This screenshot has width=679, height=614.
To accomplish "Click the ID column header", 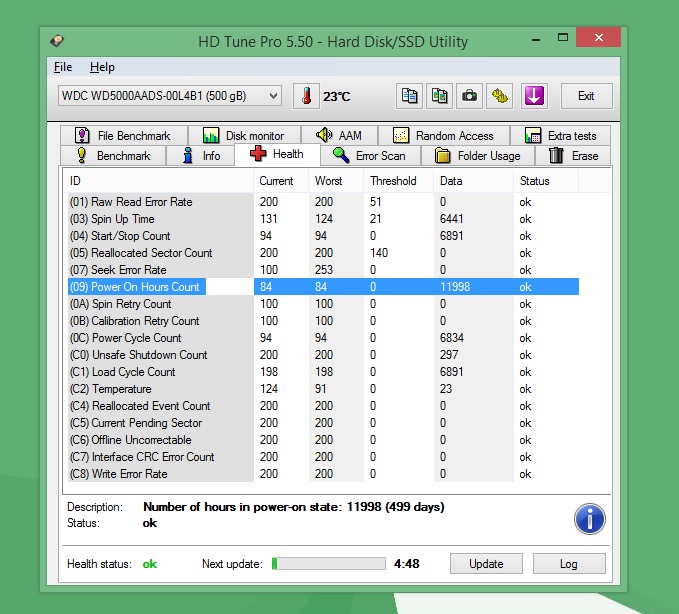I will click(x=158, y=181).
